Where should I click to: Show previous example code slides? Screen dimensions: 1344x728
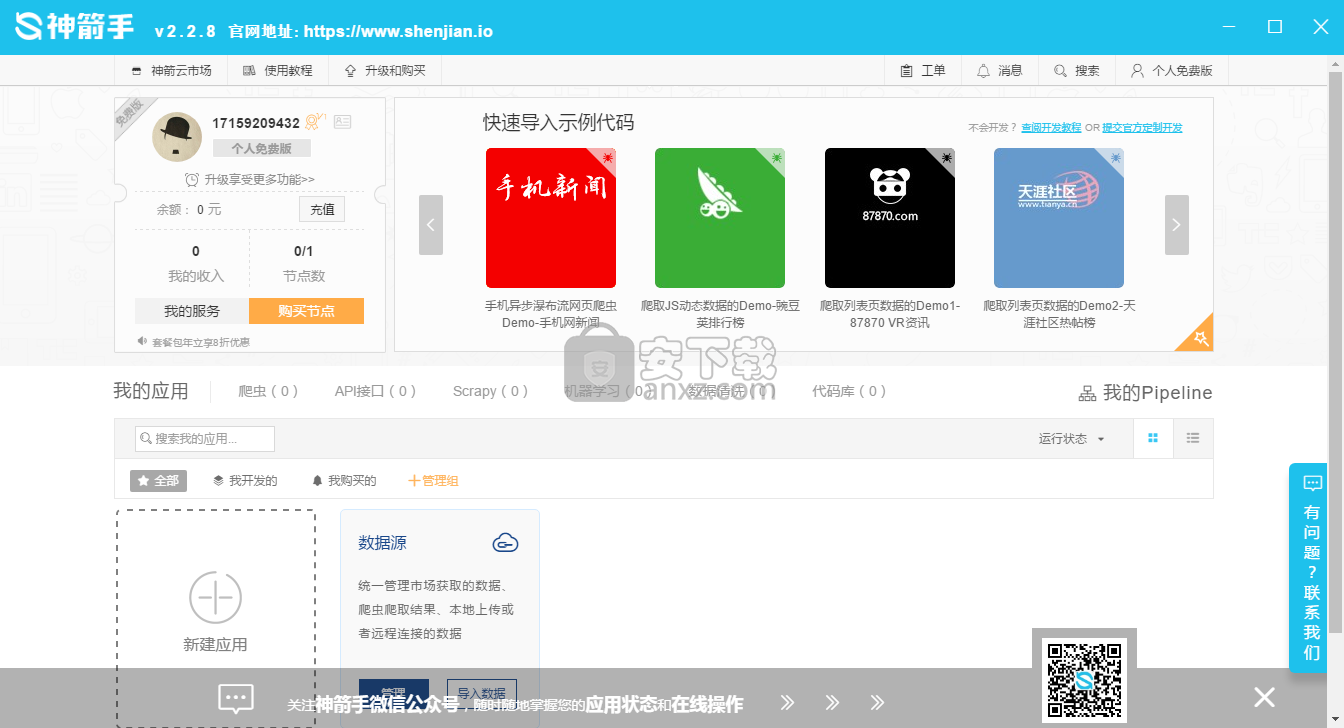pyautogui.click(x=431, y=225)
